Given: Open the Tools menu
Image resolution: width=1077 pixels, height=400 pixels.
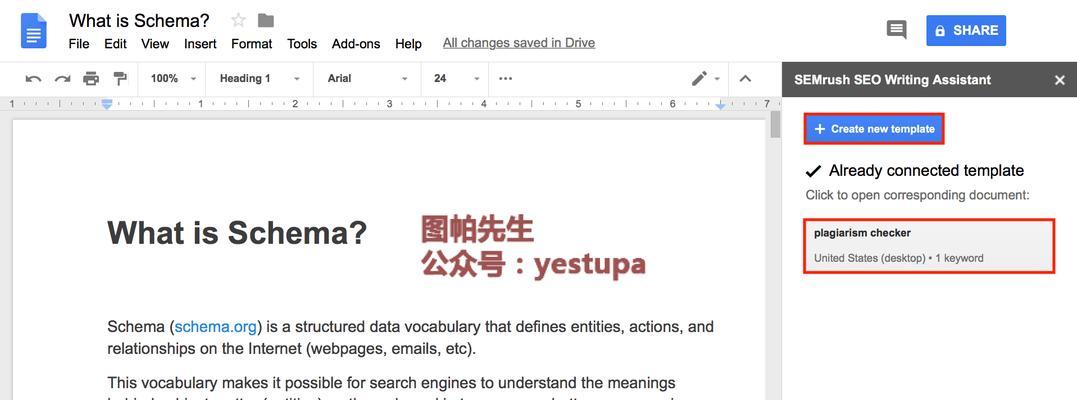Looking at the screenshot, I should point(302,43).
